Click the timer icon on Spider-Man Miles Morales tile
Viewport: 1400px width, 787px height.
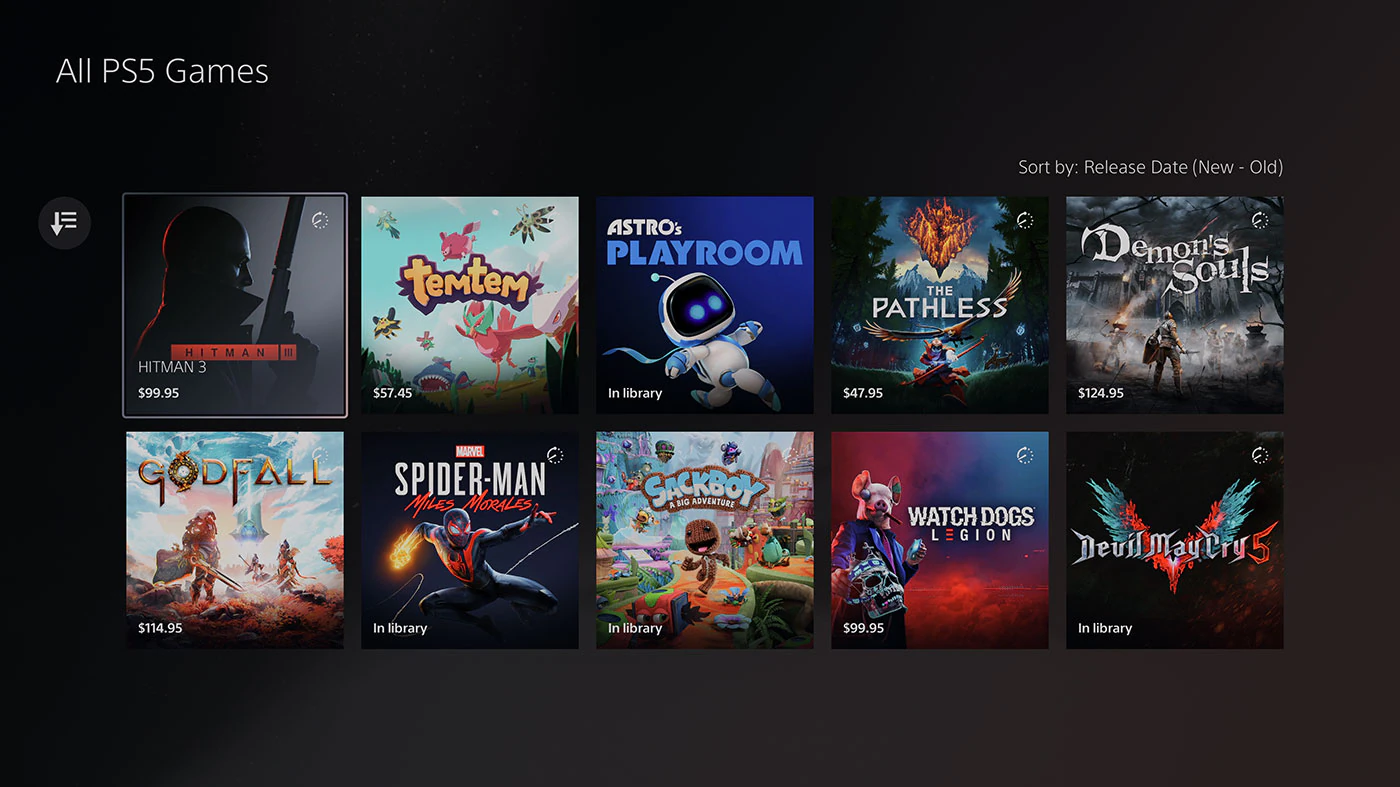pos(555,455)
